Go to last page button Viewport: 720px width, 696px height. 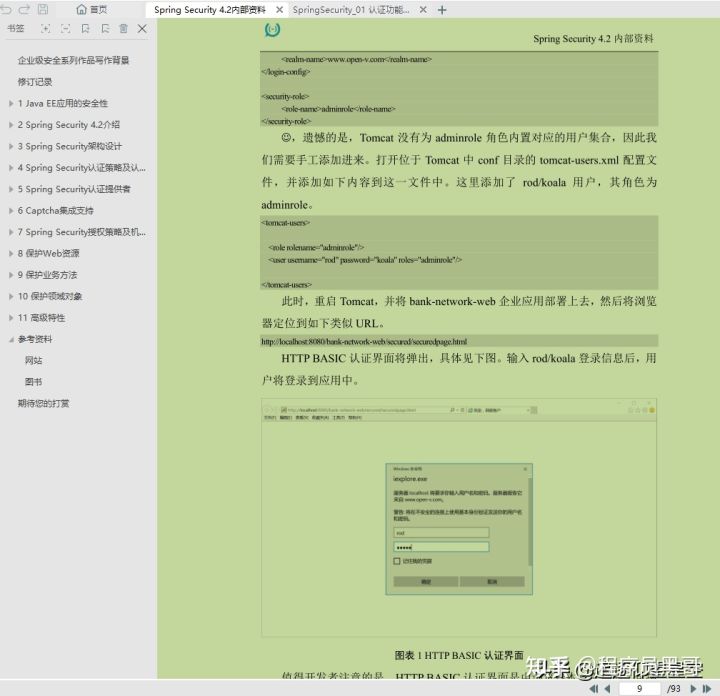pyautogui.click(x=707, y=689)
